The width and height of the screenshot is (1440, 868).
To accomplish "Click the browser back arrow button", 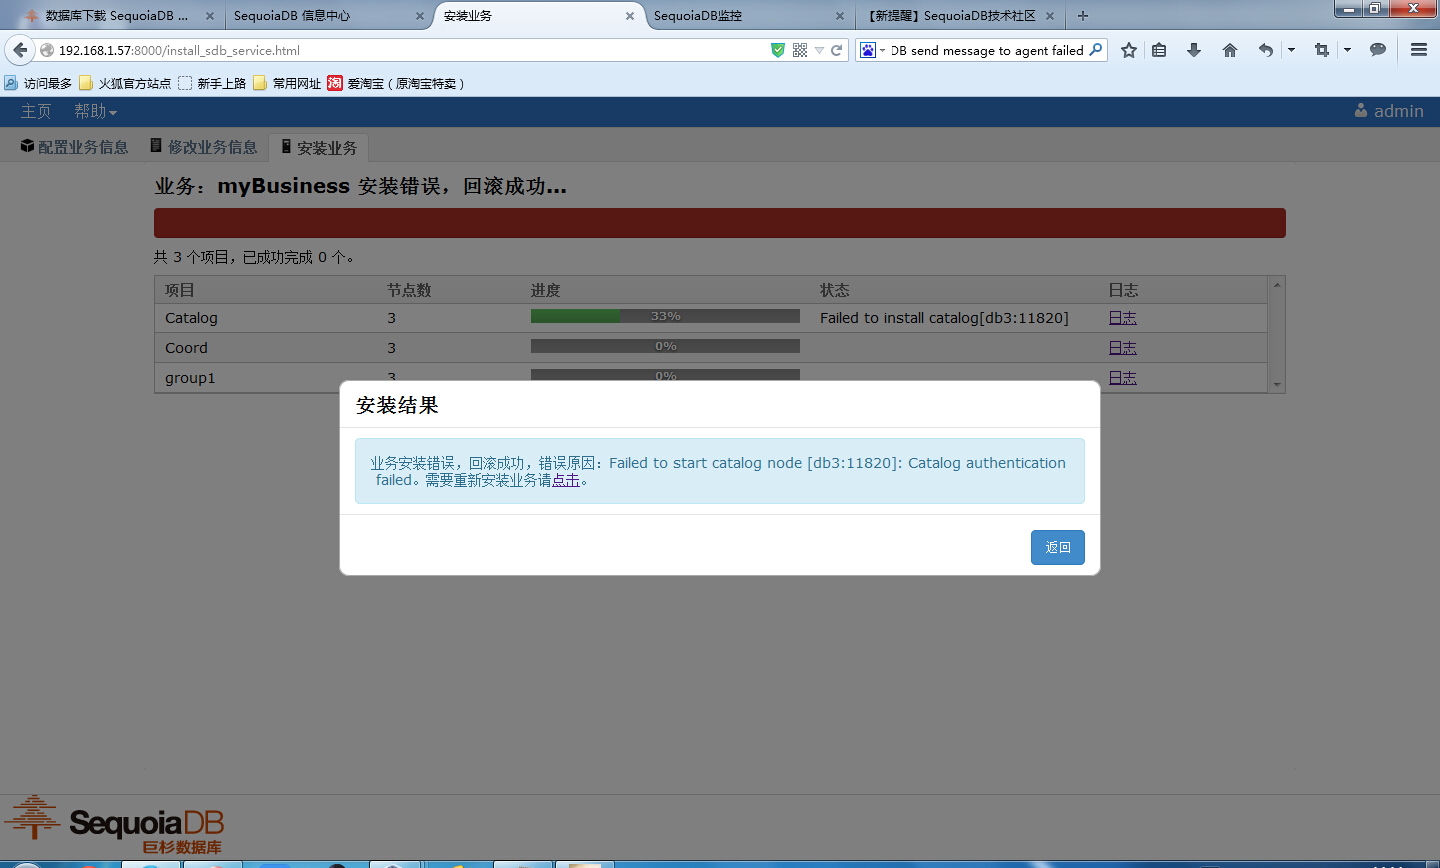I will click(20, 50).
